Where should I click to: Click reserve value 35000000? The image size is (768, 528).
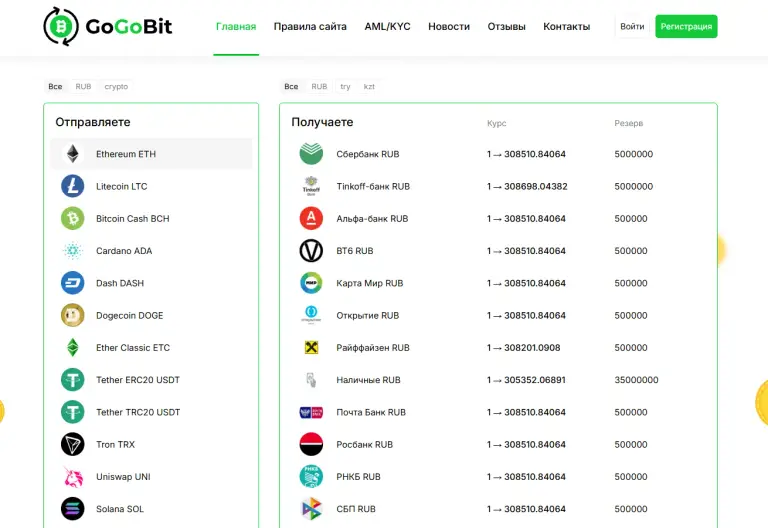[636, 380]
